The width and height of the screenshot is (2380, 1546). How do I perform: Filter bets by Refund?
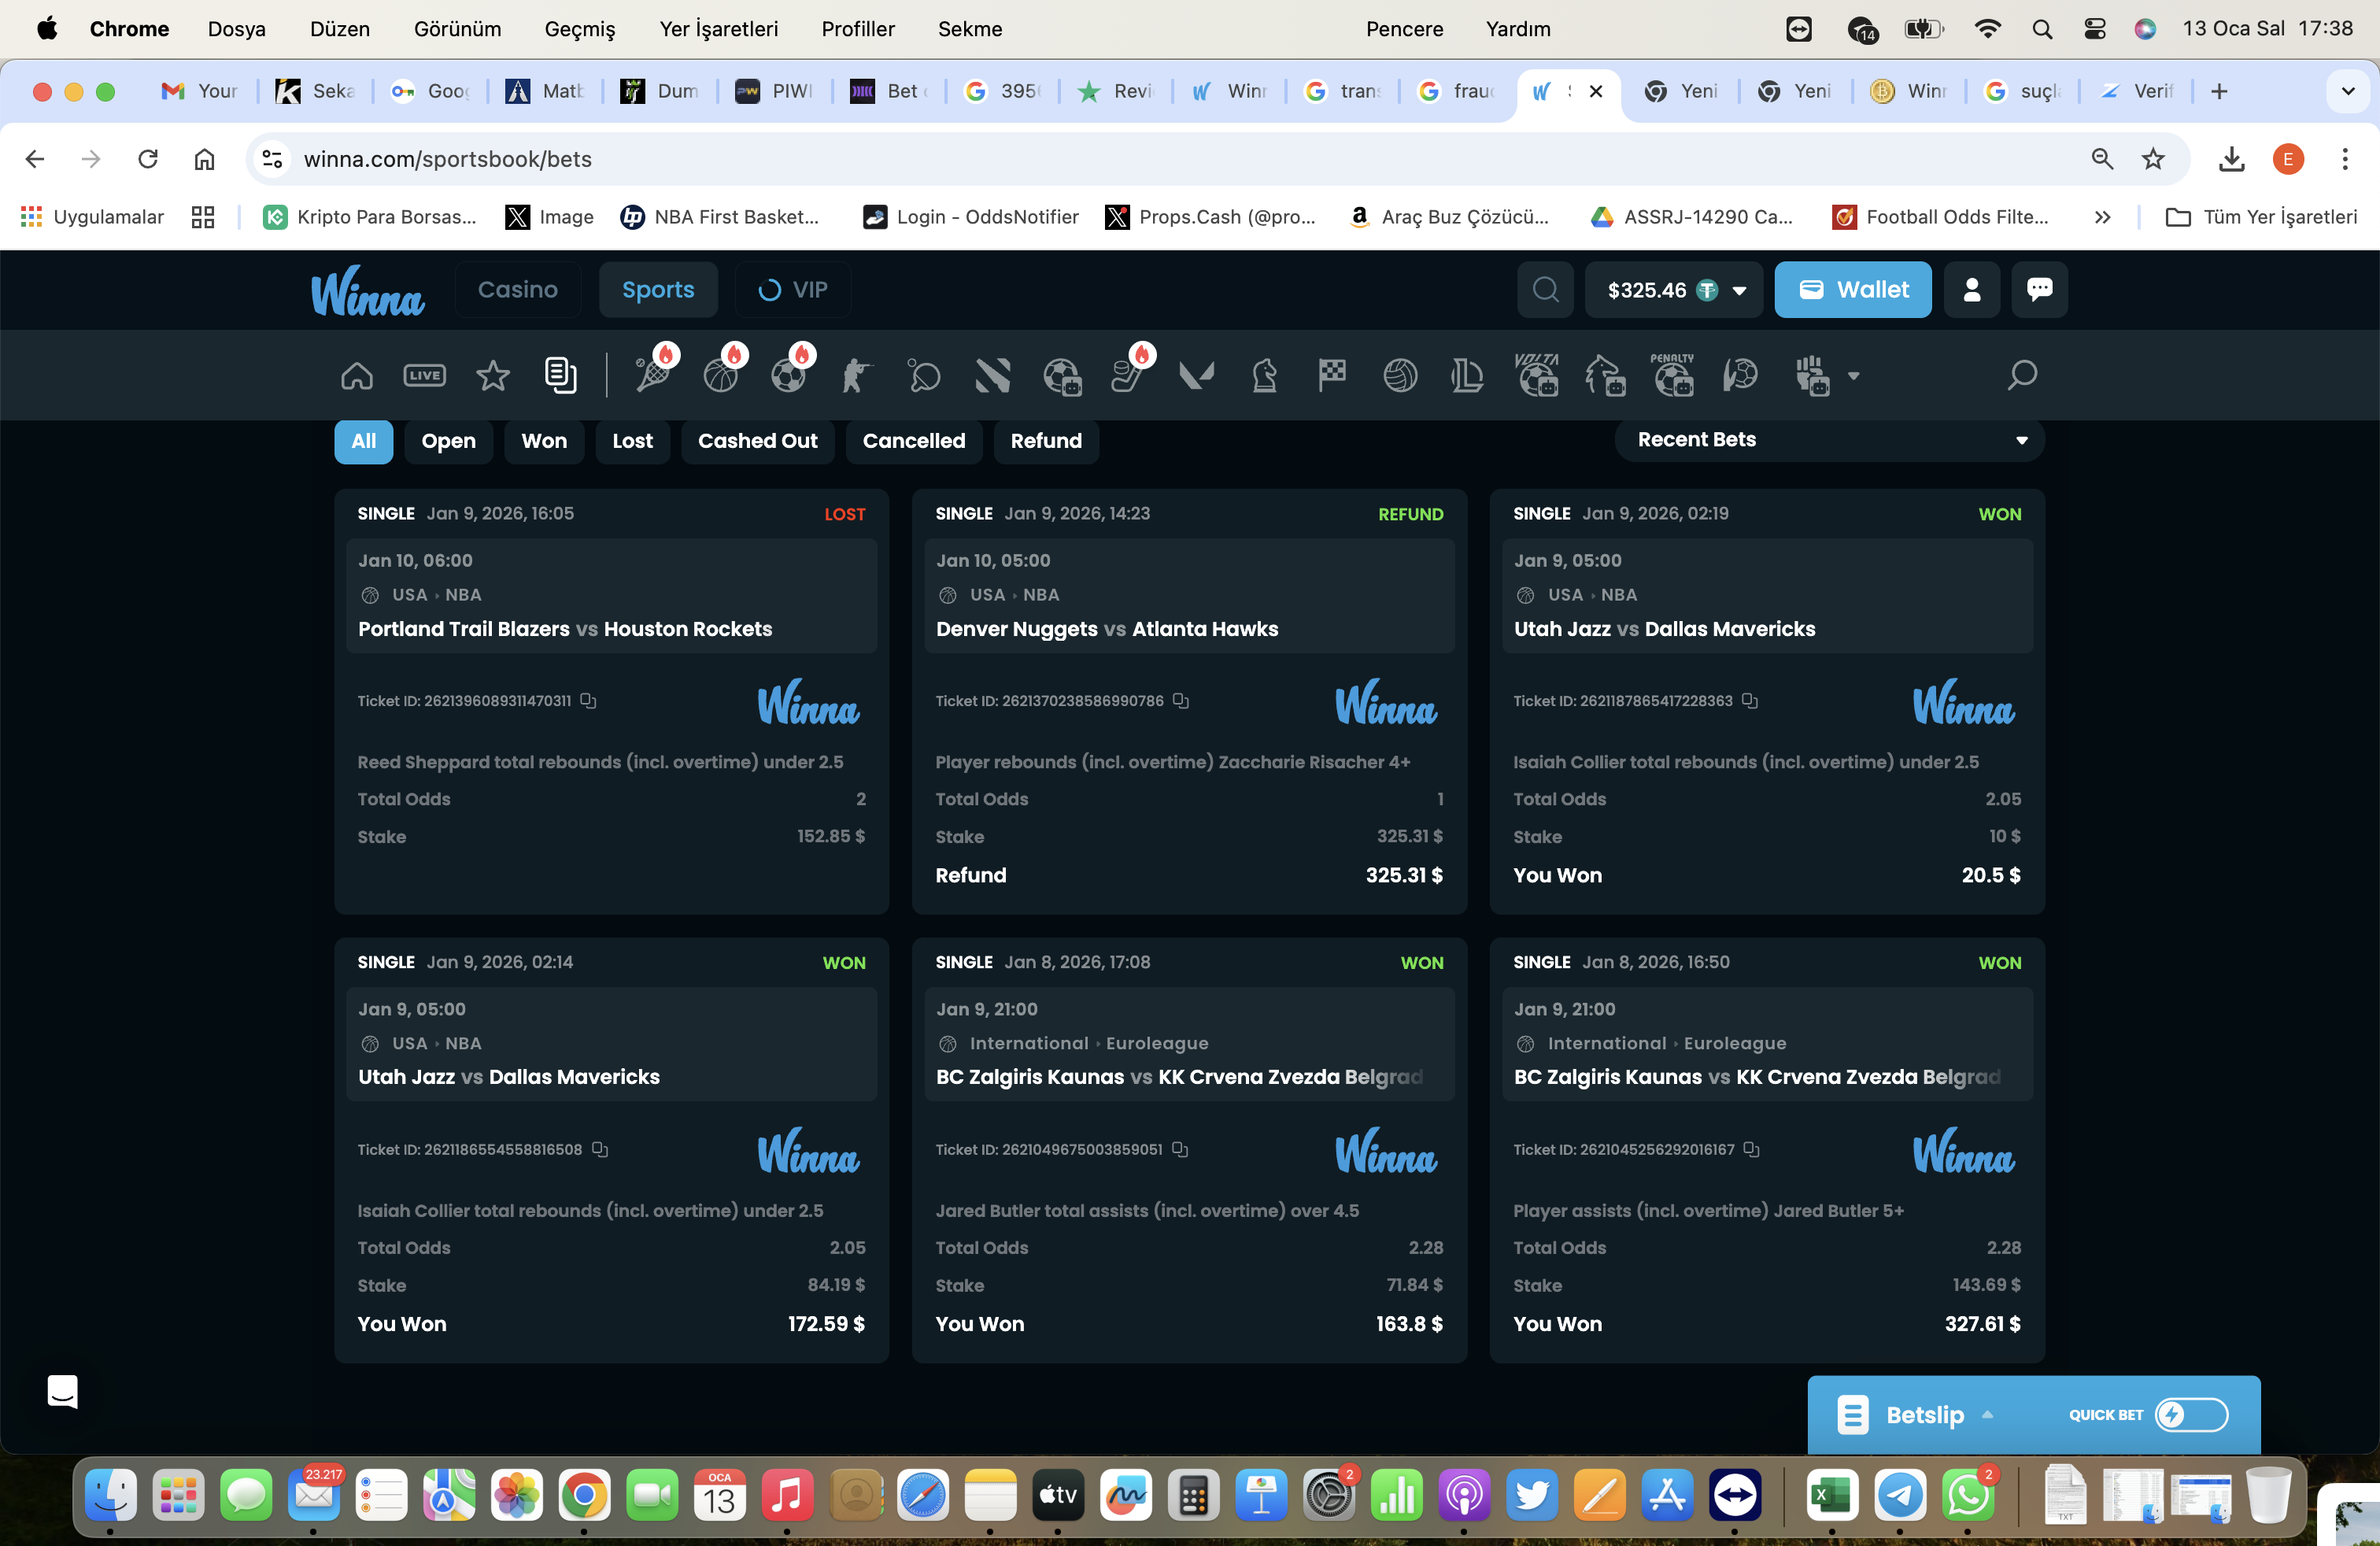click(1046, 441)
